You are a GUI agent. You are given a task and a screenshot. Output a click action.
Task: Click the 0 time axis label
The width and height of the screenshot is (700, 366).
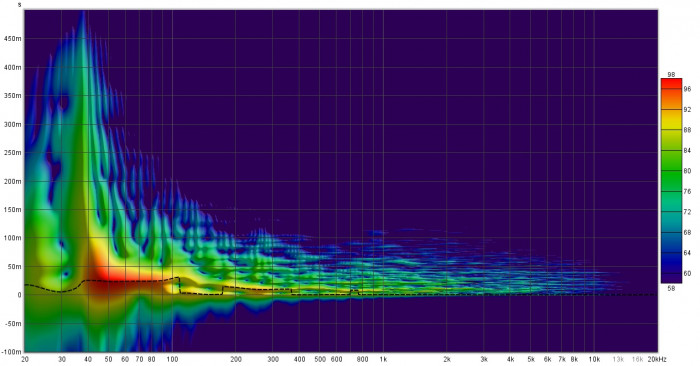(19, 295)
